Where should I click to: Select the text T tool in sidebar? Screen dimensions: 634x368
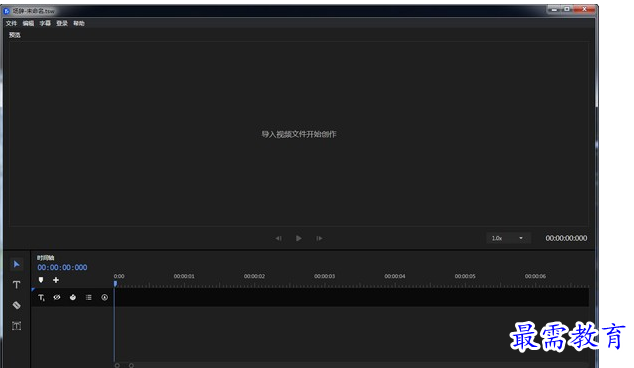(x=17, y=285)
